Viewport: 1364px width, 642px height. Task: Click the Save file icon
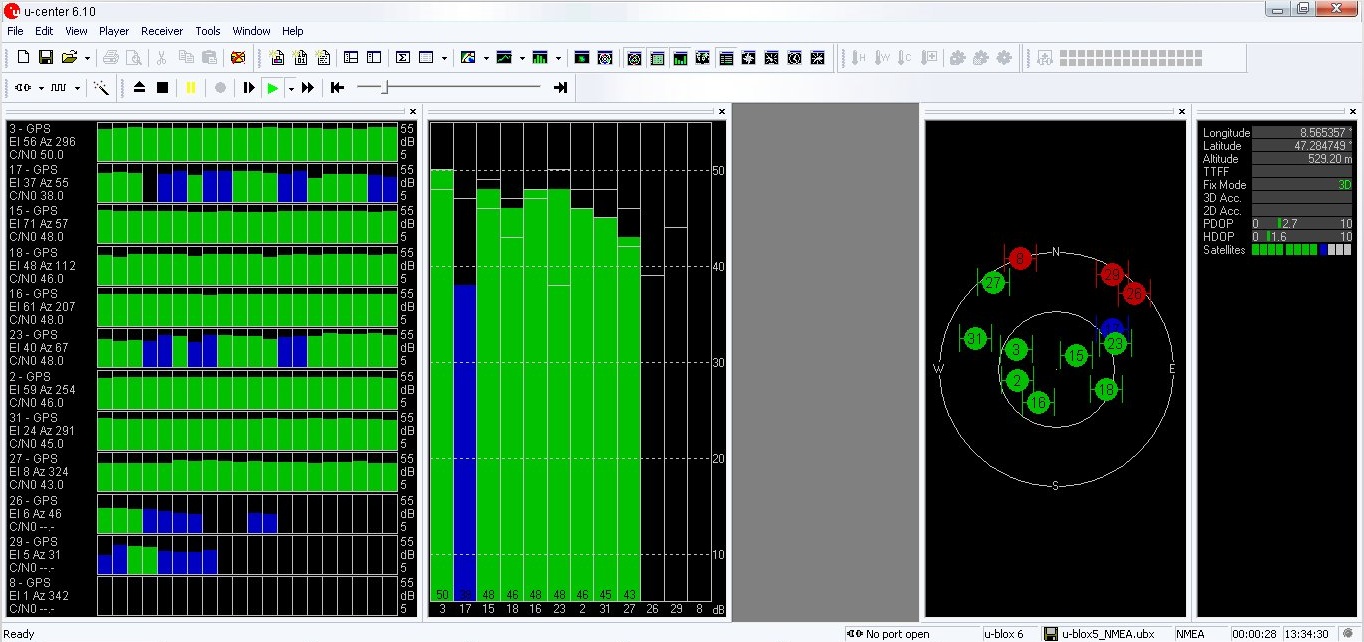tap(45, 58)
